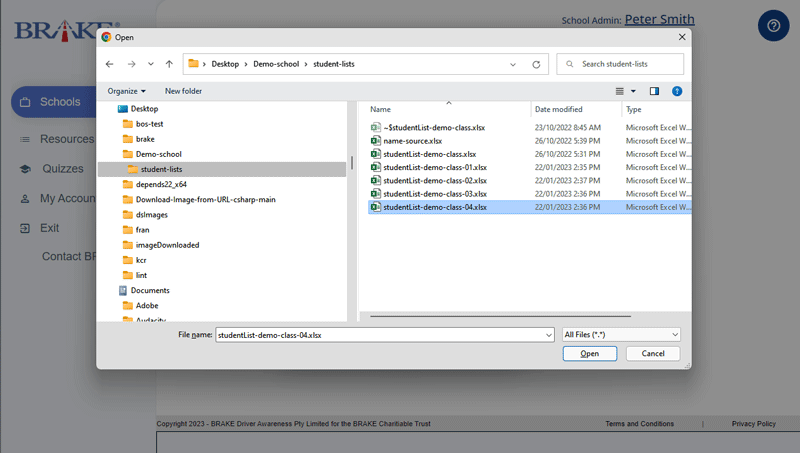Viewport: 800px width, 453px height.
Task: Click the Peter Smith admin link
Action: coord(659,19)
